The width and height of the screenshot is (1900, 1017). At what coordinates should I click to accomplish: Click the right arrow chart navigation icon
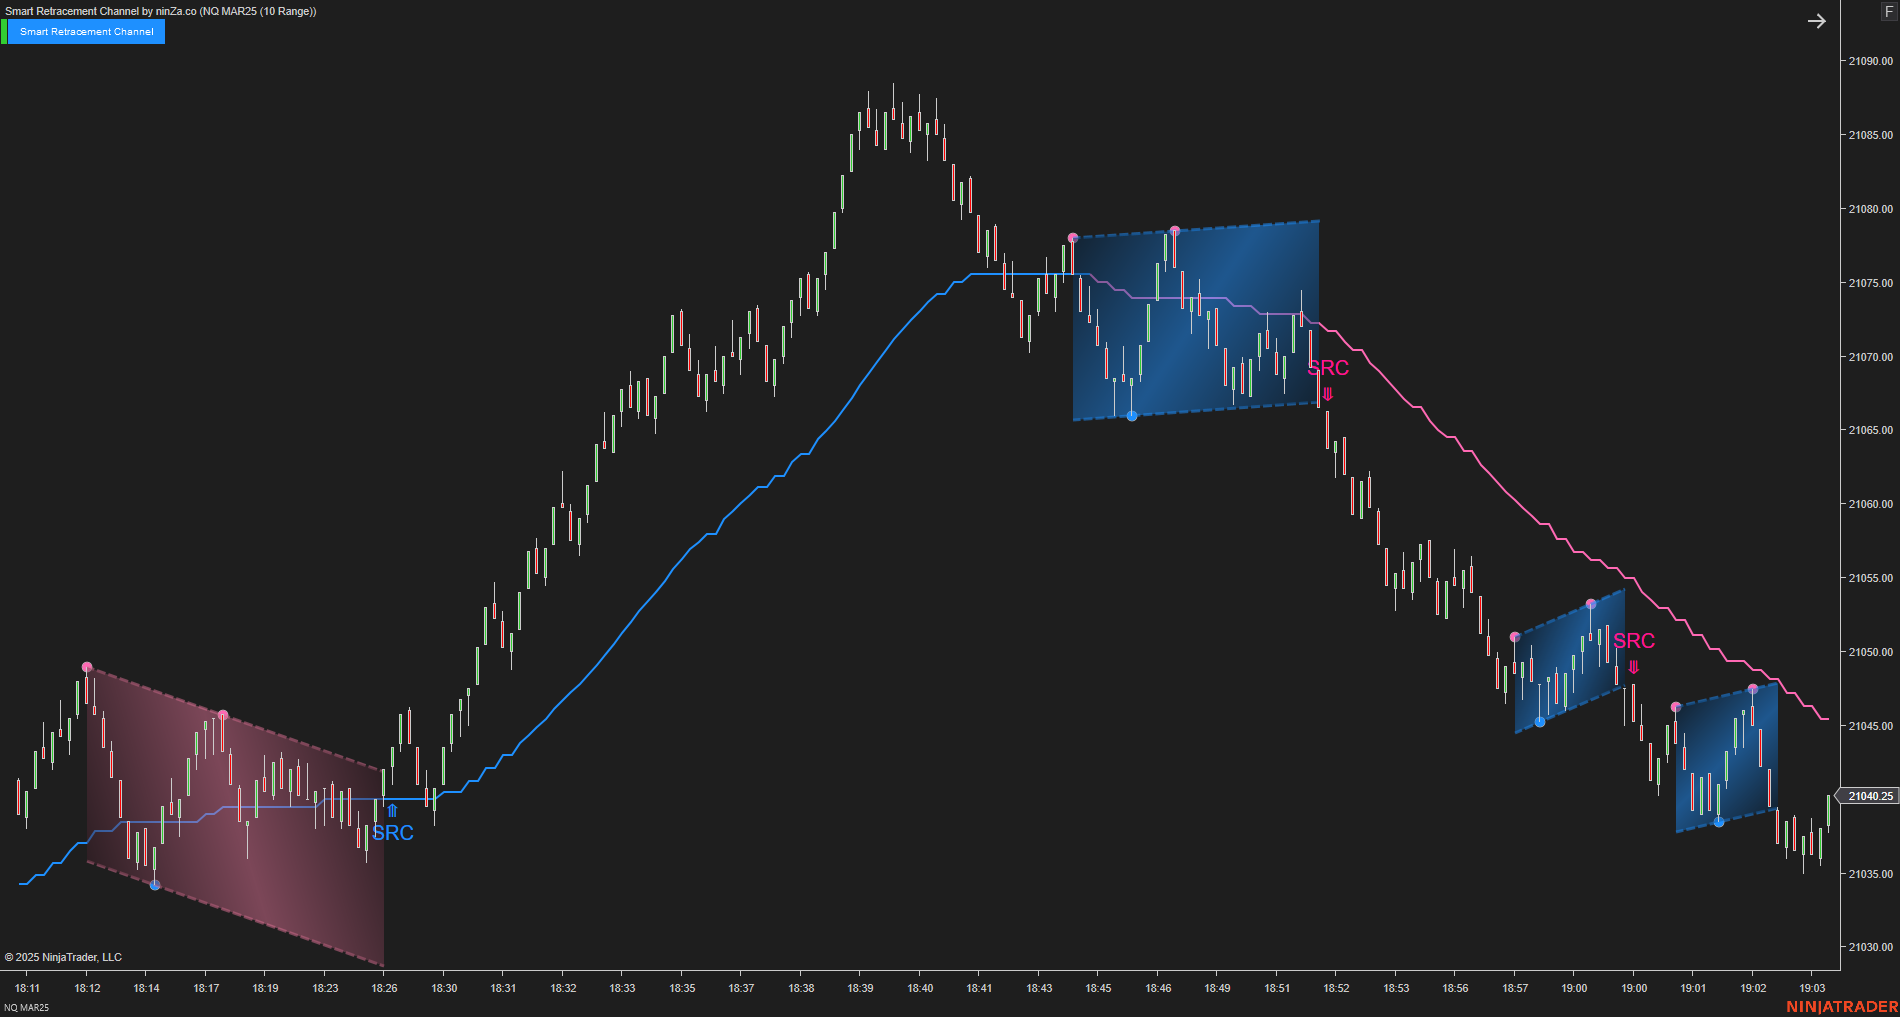click(x=1818, y=21)
